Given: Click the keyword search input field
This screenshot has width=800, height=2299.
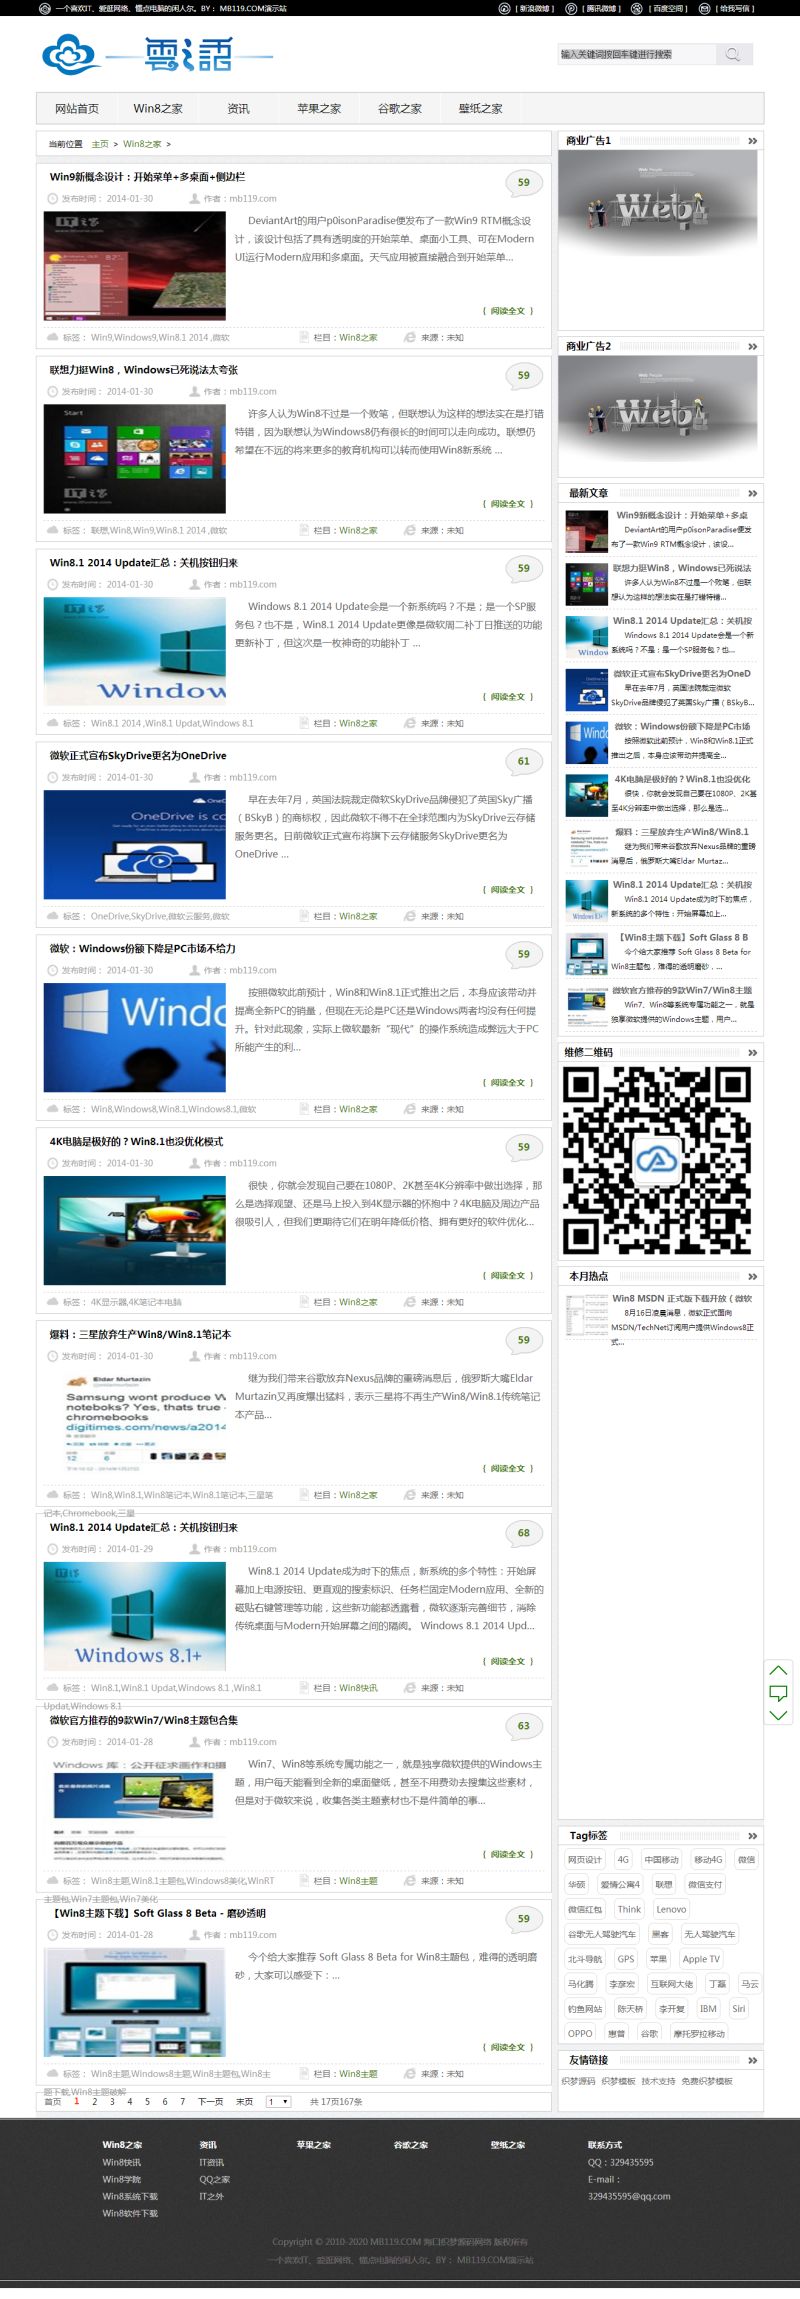Looking at the screenshot, I should 636,54.
